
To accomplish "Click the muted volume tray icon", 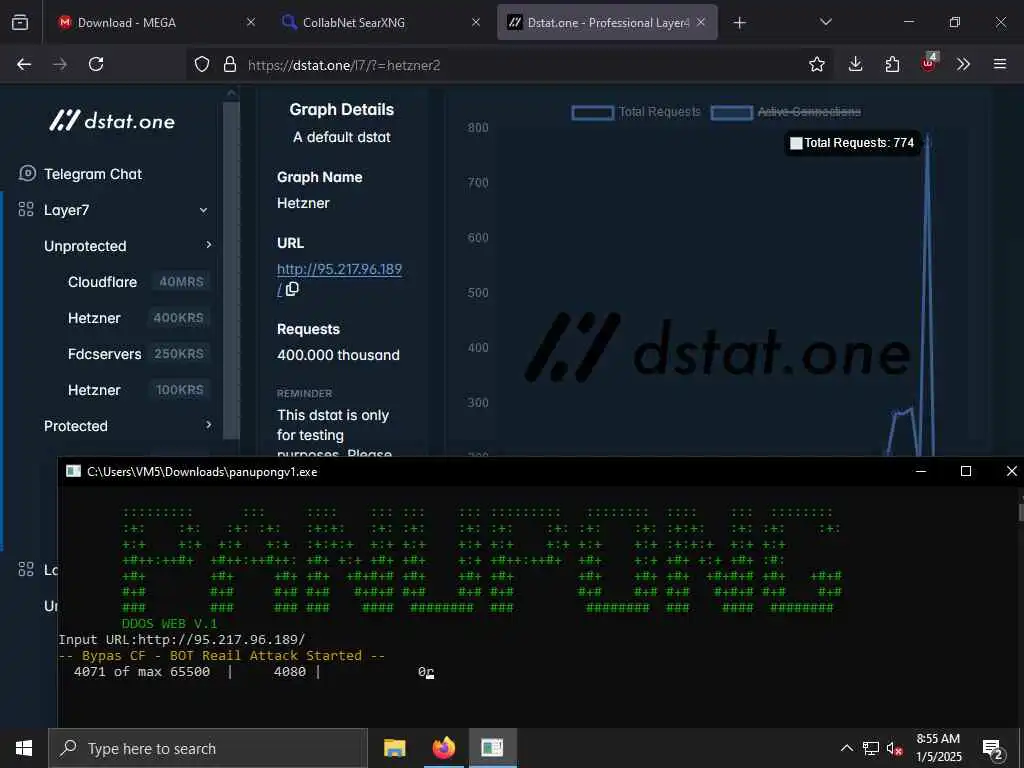I will [895, 748].
